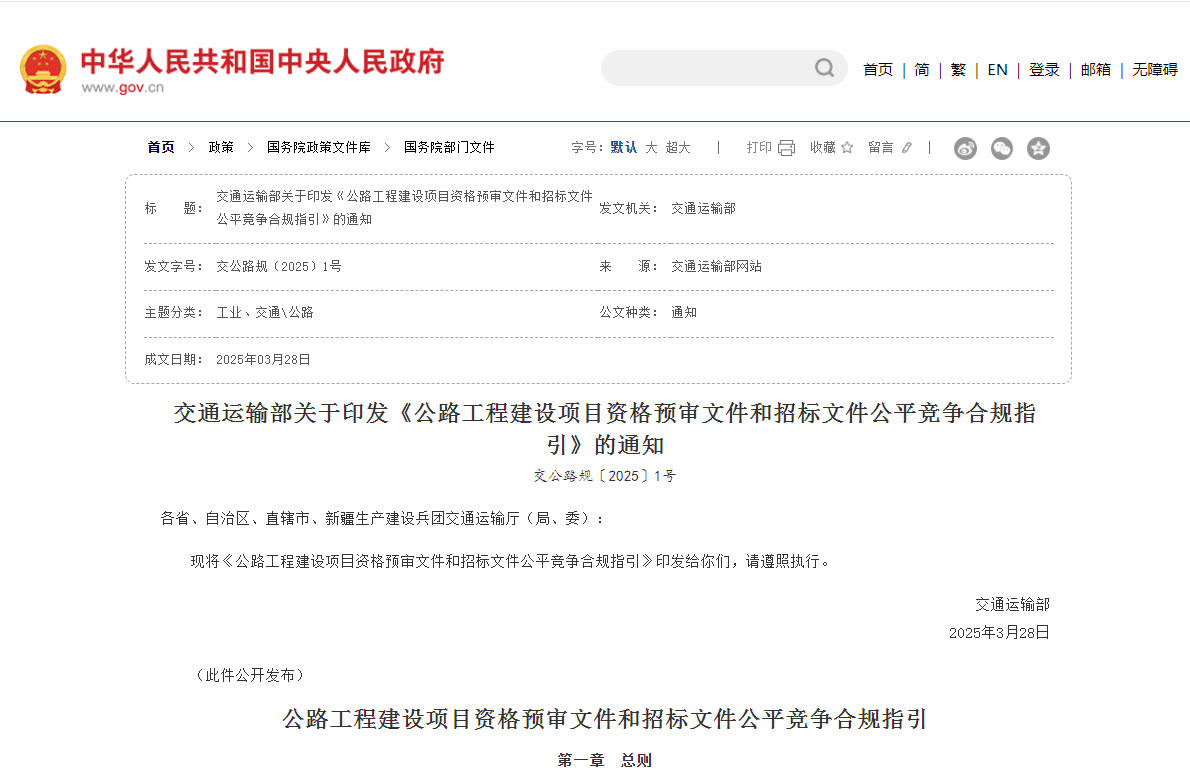Click the search magnifier icon

pyautogui.click(x=823, y=68)
